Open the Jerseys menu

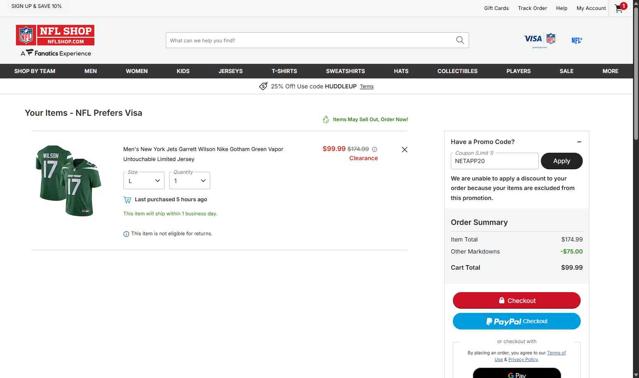(x=231, y=71)
